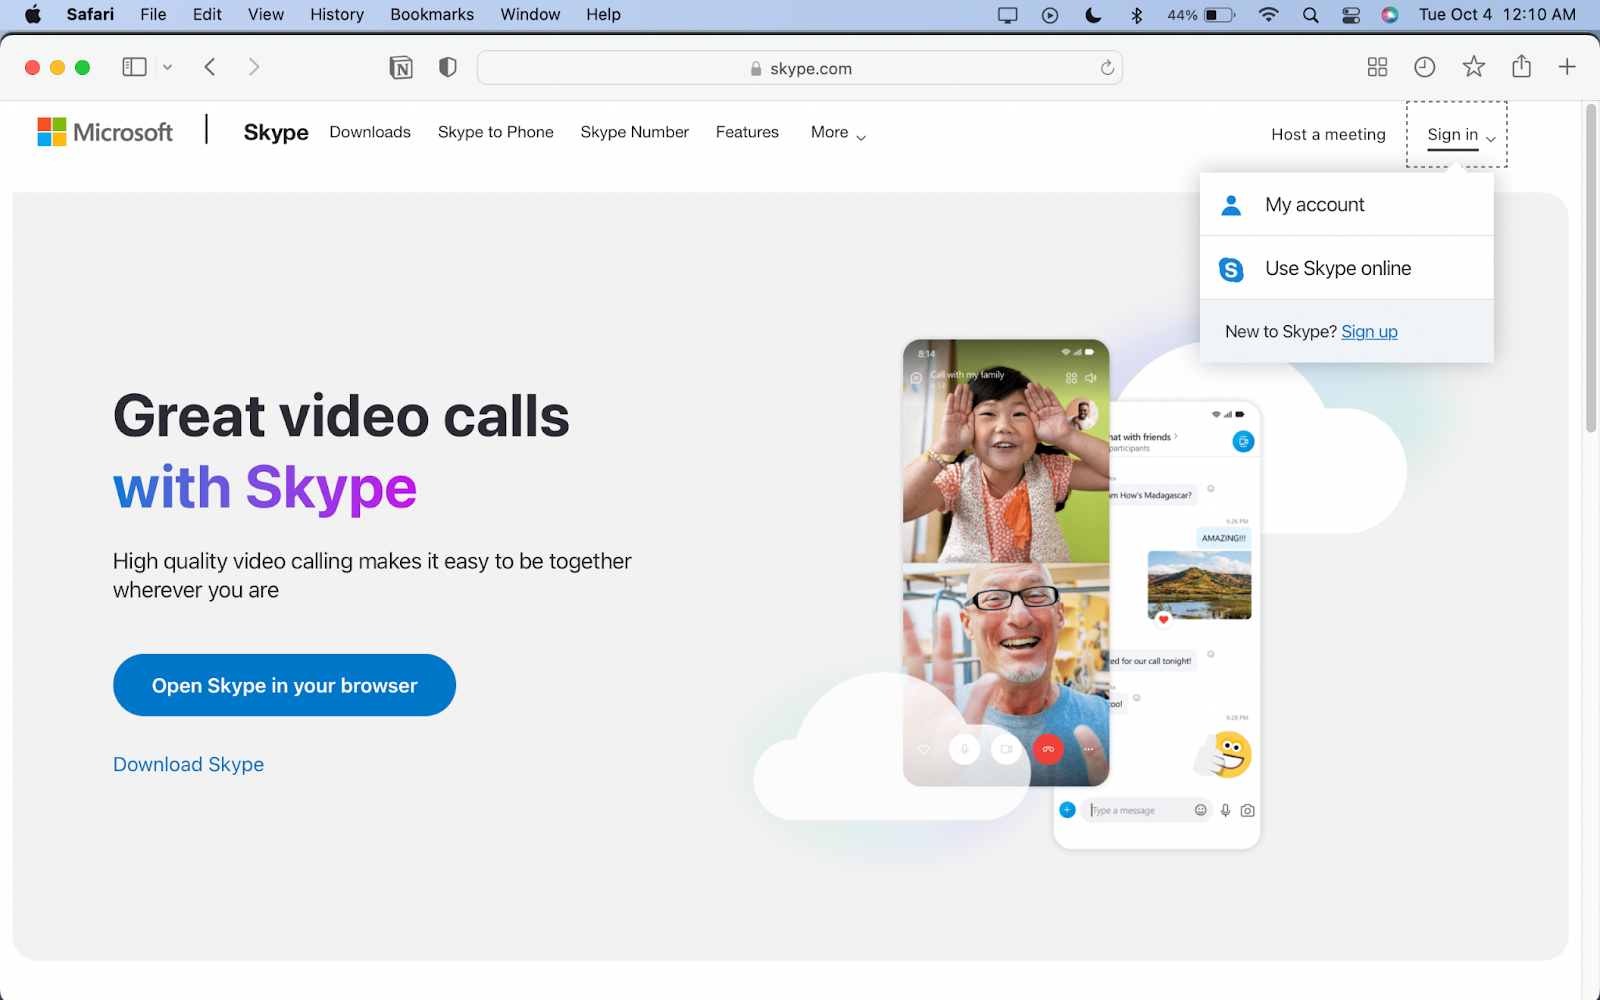This screenshot has height=1000, width=1600.
Task: Open the File menu
Action: 153,14
